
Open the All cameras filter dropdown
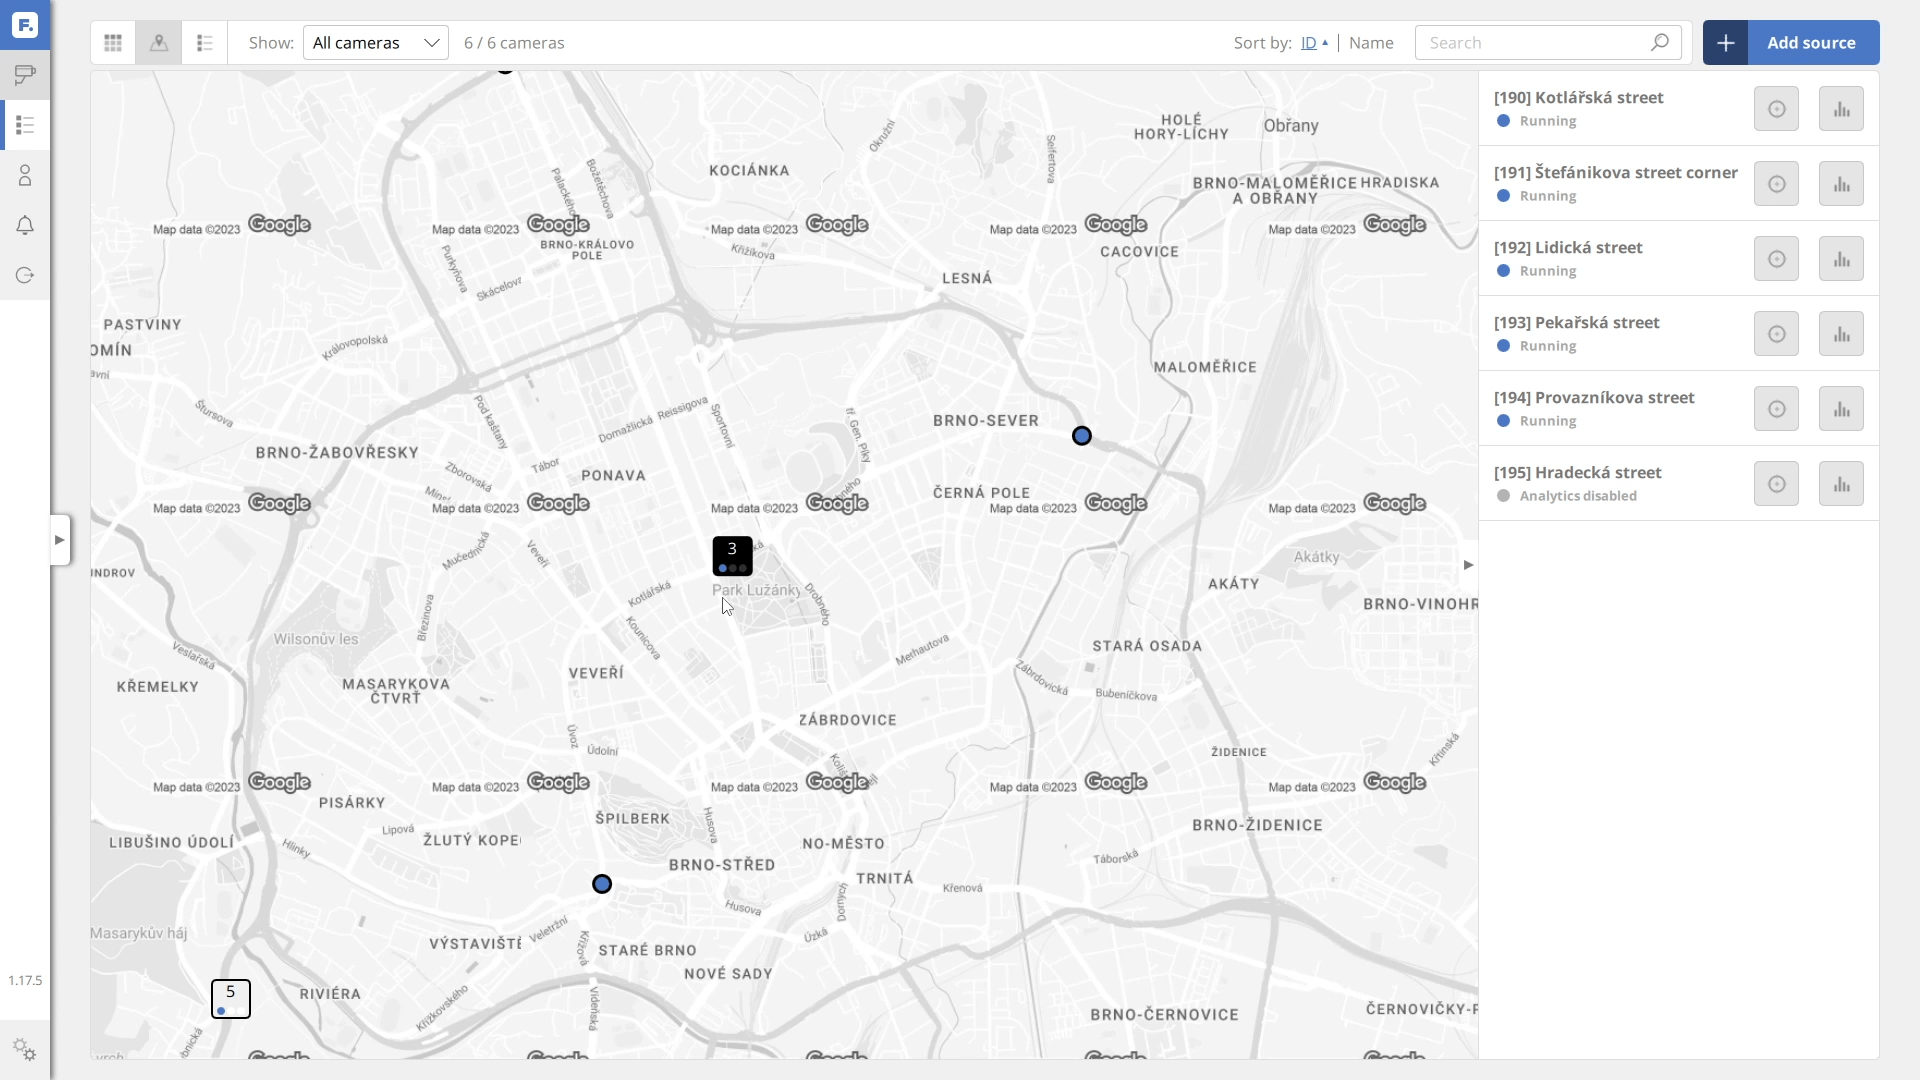(x=375, y=43)
